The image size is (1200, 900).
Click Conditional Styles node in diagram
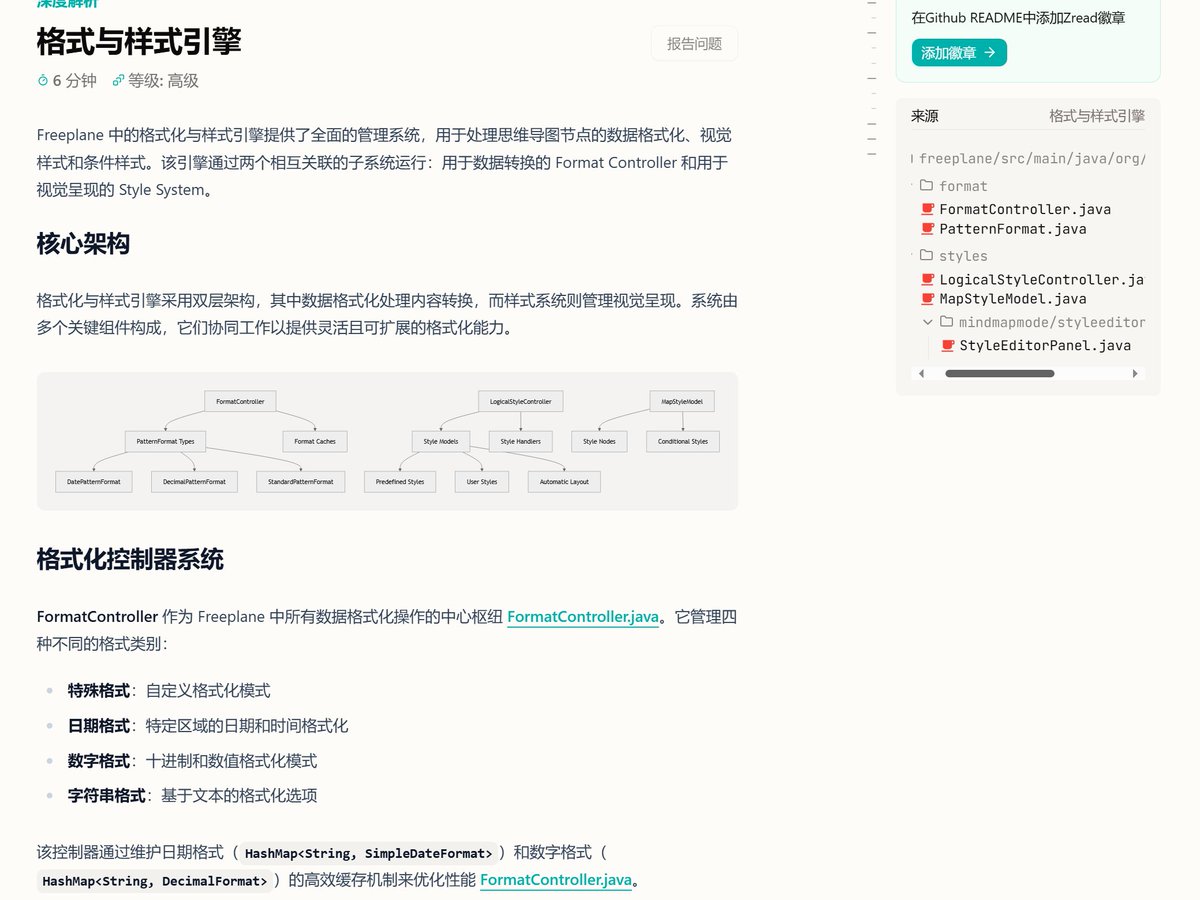coord(683,441)
